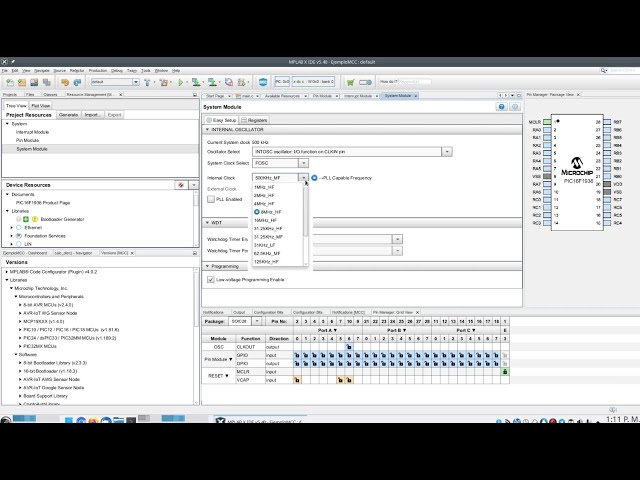Click the Save All toolbar icon
This screenshot has width=640, height=480.
pyautogui.click(x=47, y=82)
